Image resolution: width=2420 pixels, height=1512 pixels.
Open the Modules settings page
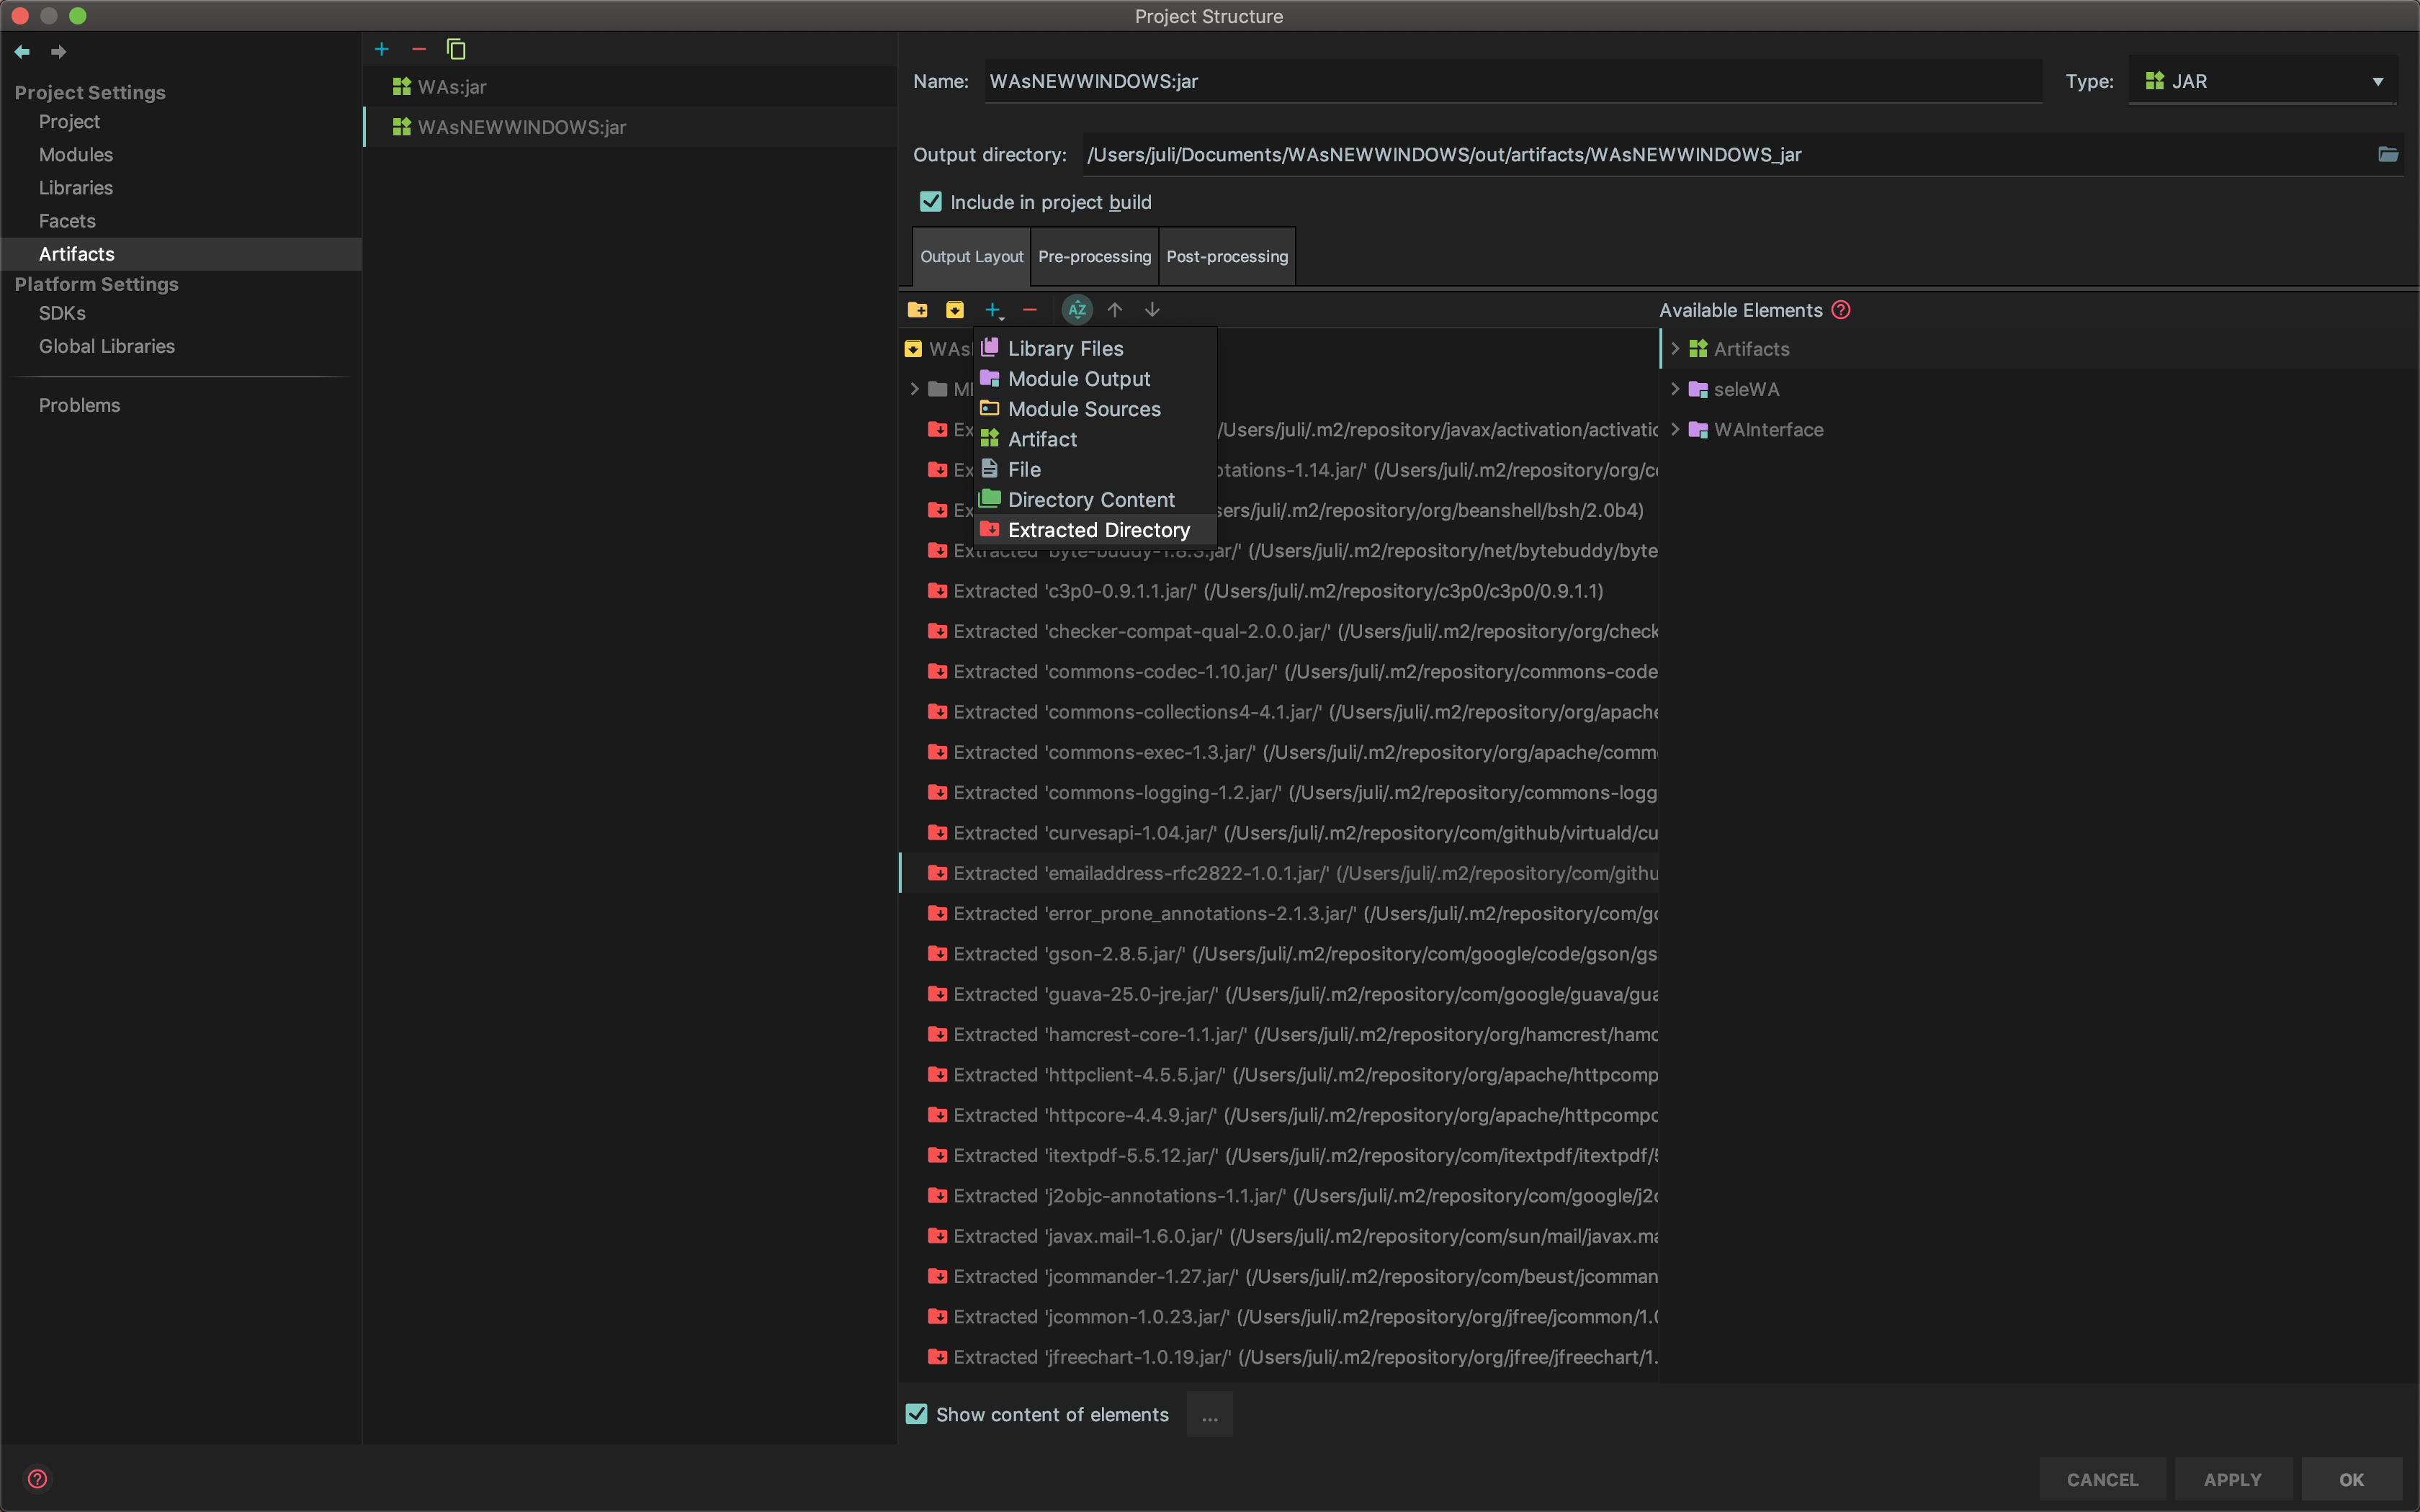180,155
